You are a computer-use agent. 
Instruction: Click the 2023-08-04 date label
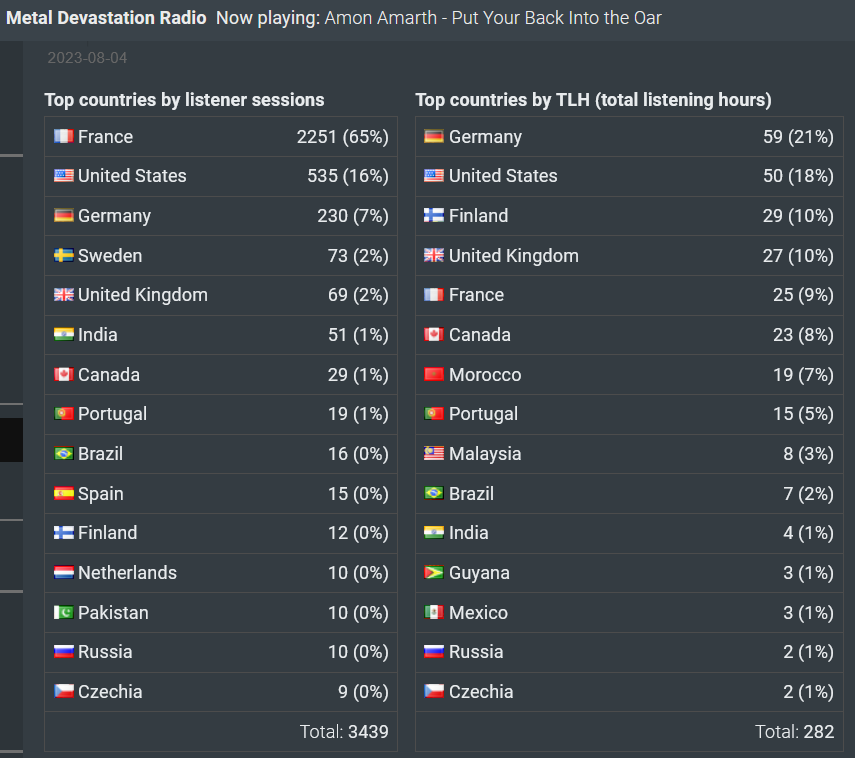click(x=87, y=58)
